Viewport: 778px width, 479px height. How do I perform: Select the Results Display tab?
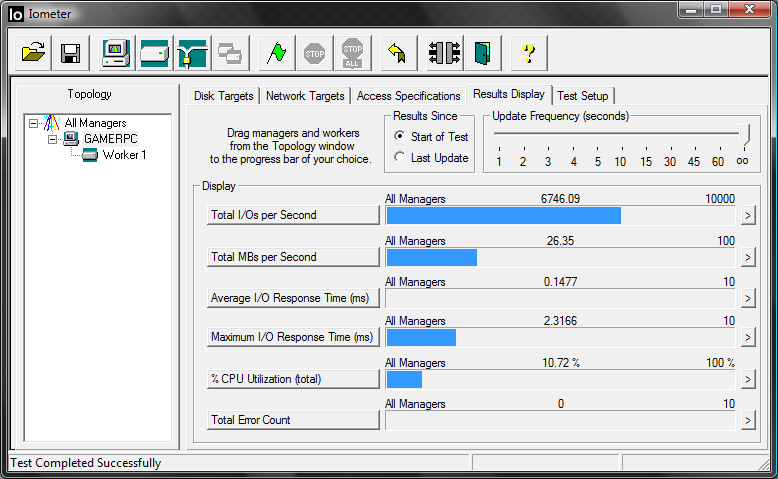[509, 94]
